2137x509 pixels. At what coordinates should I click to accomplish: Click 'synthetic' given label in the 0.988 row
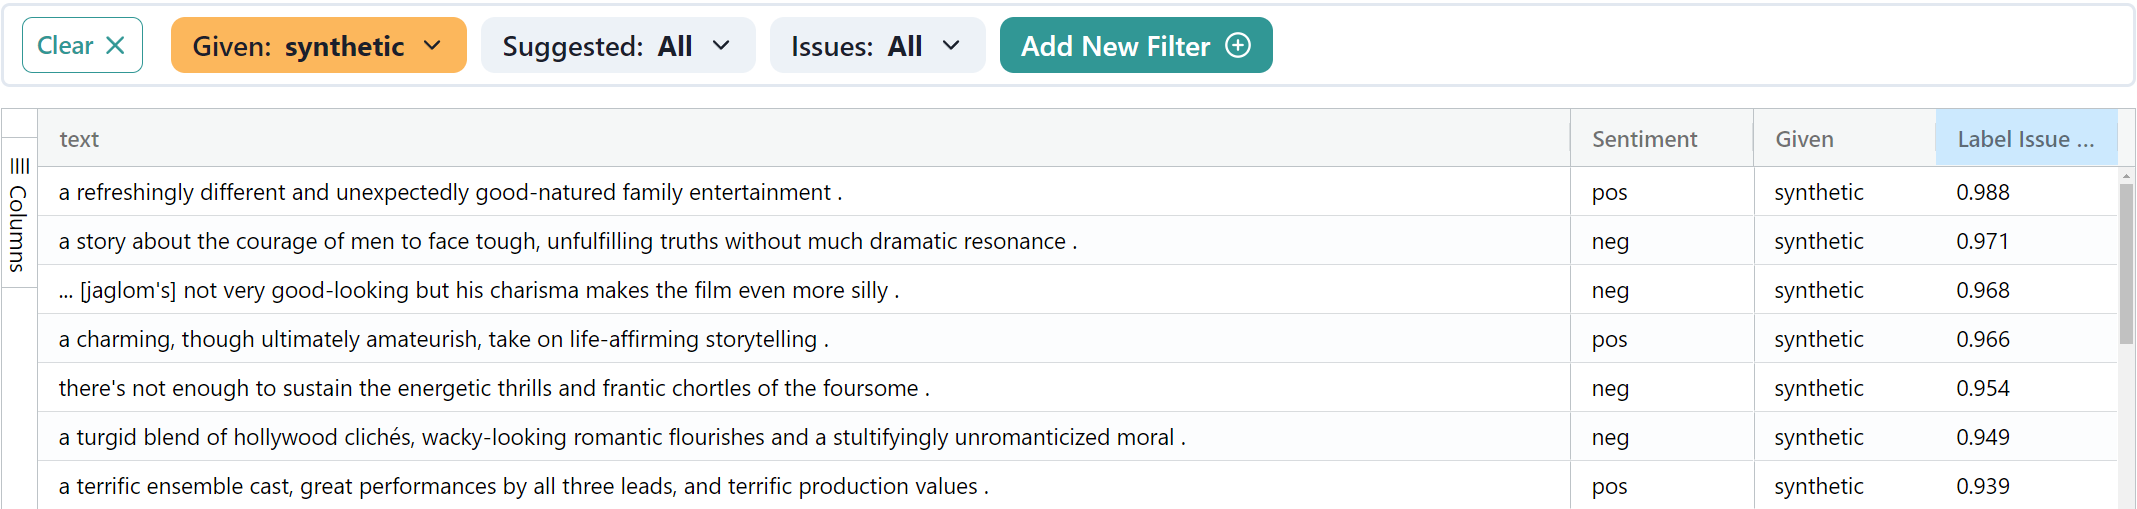click(1819, 192)
